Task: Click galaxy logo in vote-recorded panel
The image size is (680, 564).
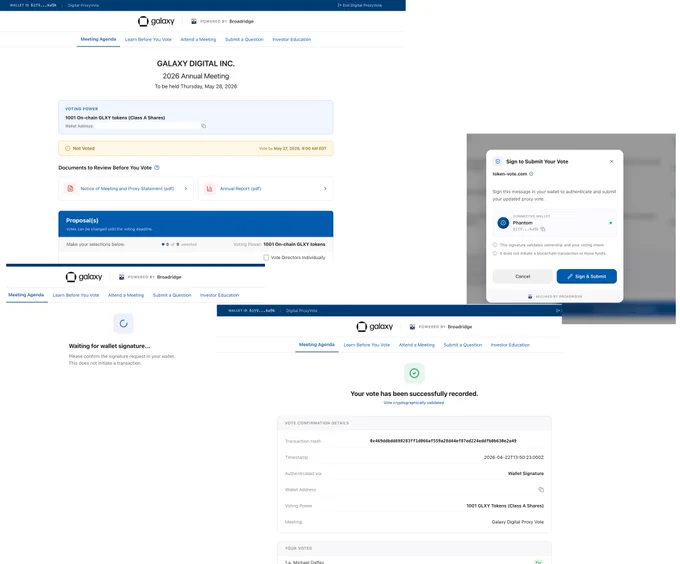Action: point(375,327)
